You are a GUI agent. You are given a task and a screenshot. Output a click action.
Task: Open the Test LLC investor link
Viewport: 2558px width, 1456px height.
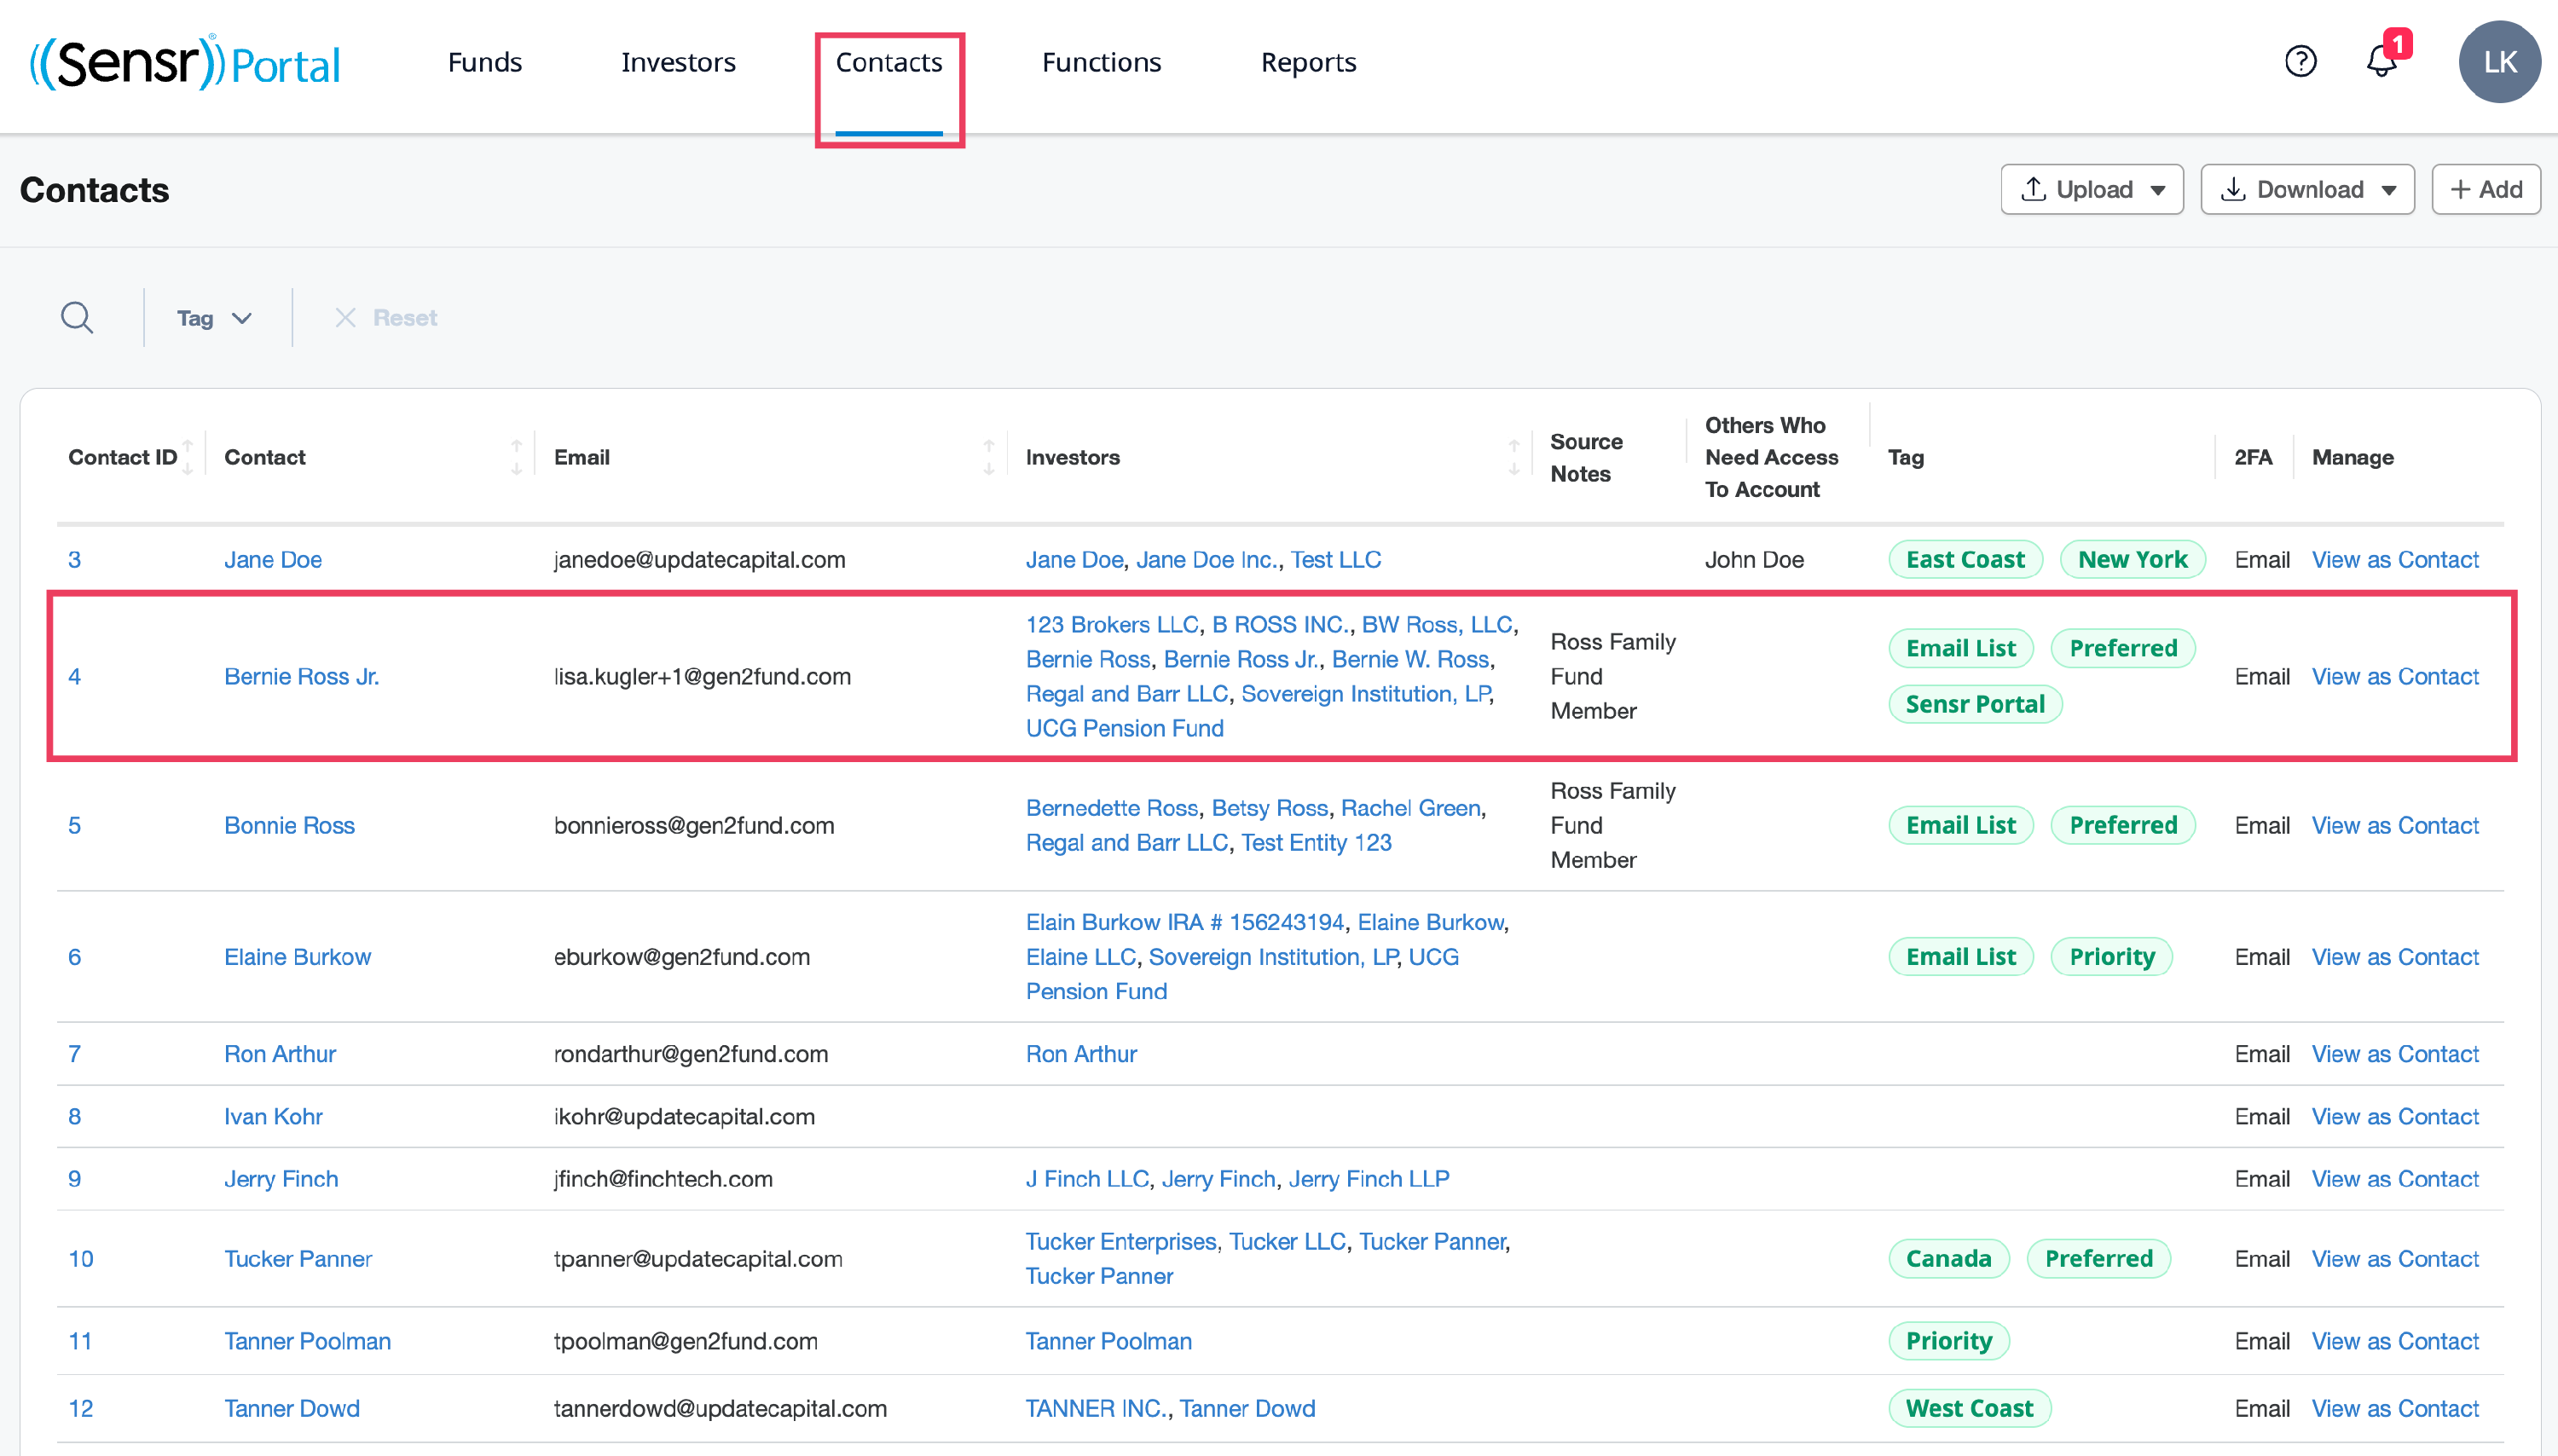1335,560
